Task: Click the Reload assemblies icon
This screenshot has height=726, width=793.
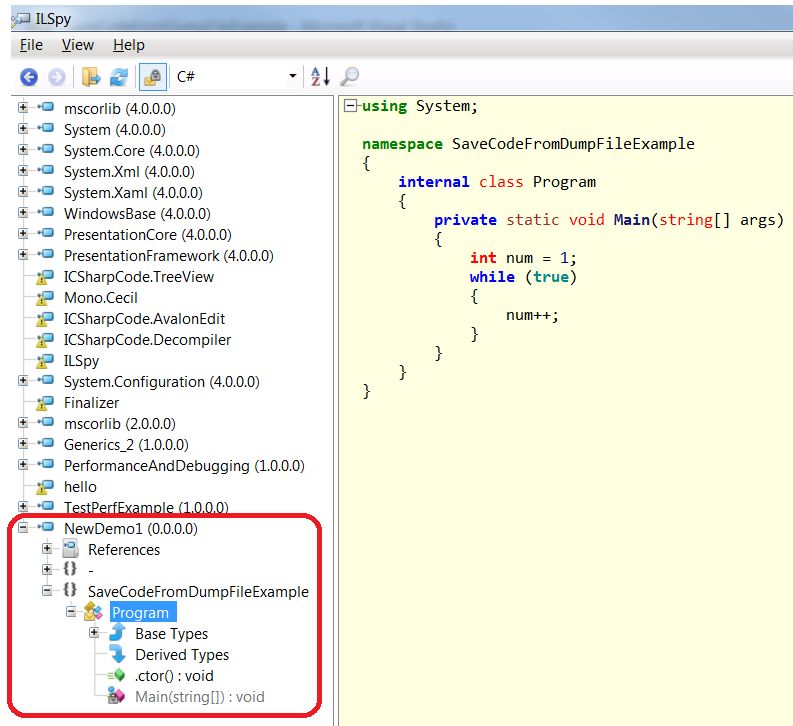Action: (x=119, y=77)
